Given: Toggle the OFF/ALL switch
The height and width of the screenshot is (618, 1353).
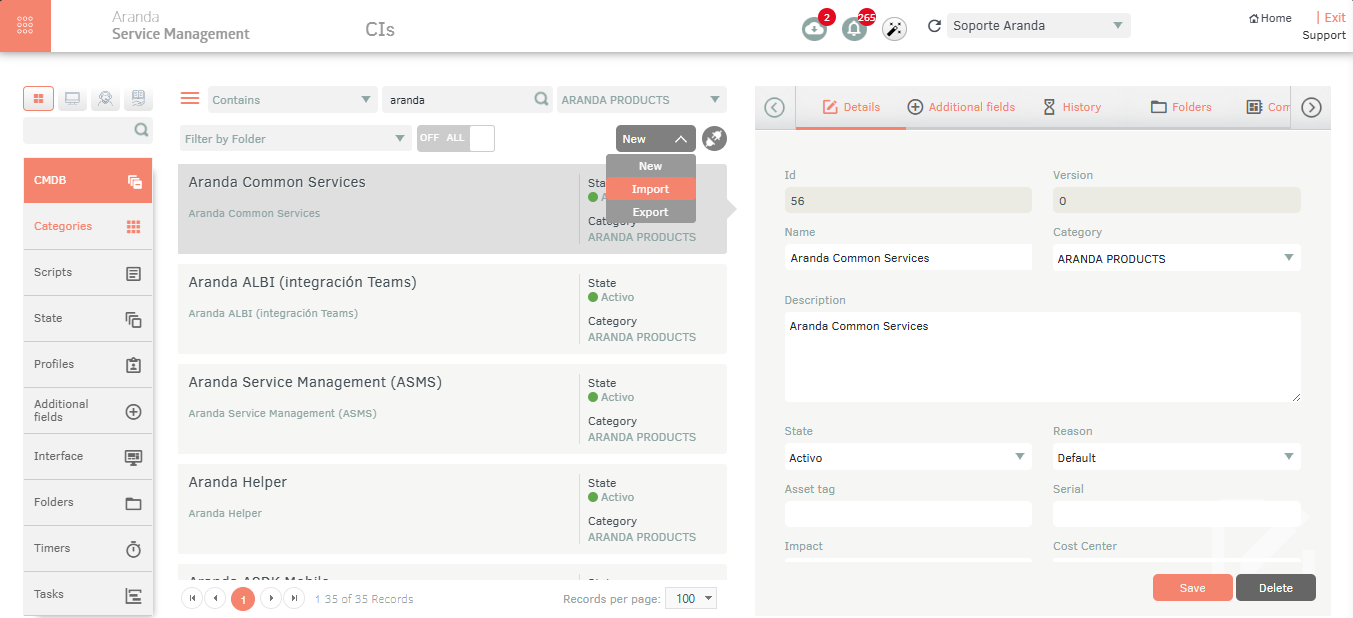Looking at the screenshot, I should pyautogui.click(x=456, y=138).
